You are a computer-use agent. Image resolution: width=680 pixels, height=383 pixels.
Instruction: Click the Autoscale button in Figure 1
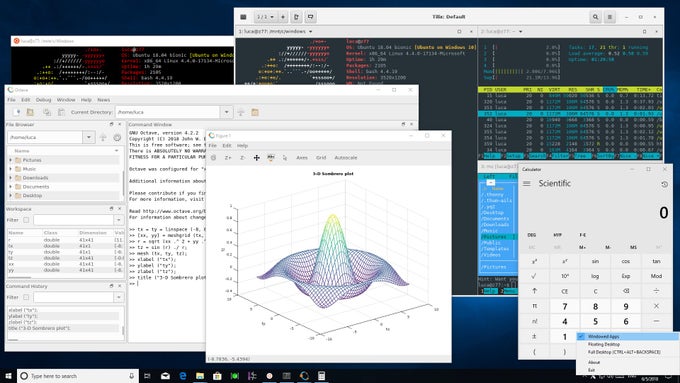tap(346, 157)
